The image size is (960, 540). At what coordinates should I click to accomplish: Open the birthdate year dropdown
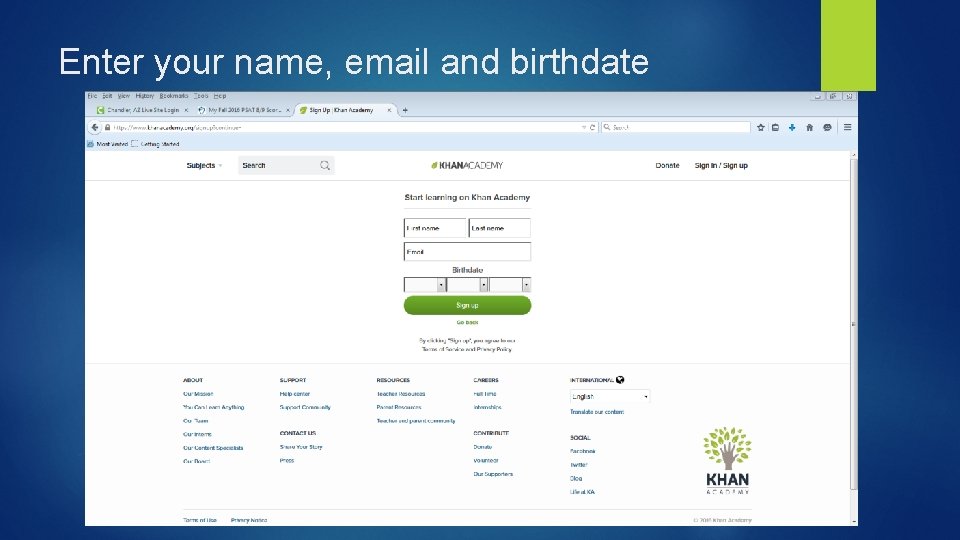[x=510, y=285]
